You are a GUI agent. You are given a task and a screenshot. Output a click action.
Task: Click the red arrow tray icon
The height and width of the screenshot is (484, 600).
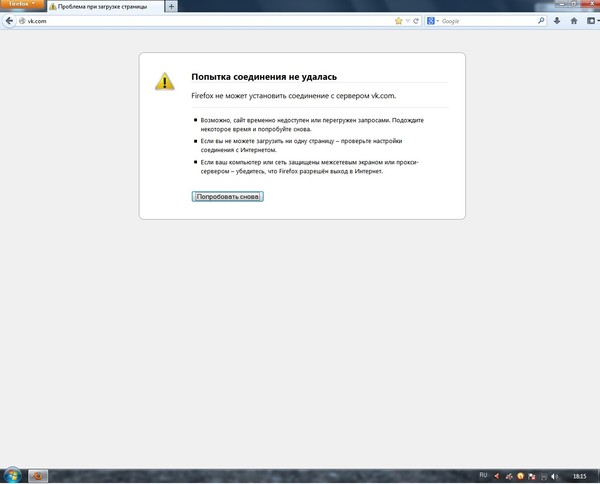click(x=497, y=476)
